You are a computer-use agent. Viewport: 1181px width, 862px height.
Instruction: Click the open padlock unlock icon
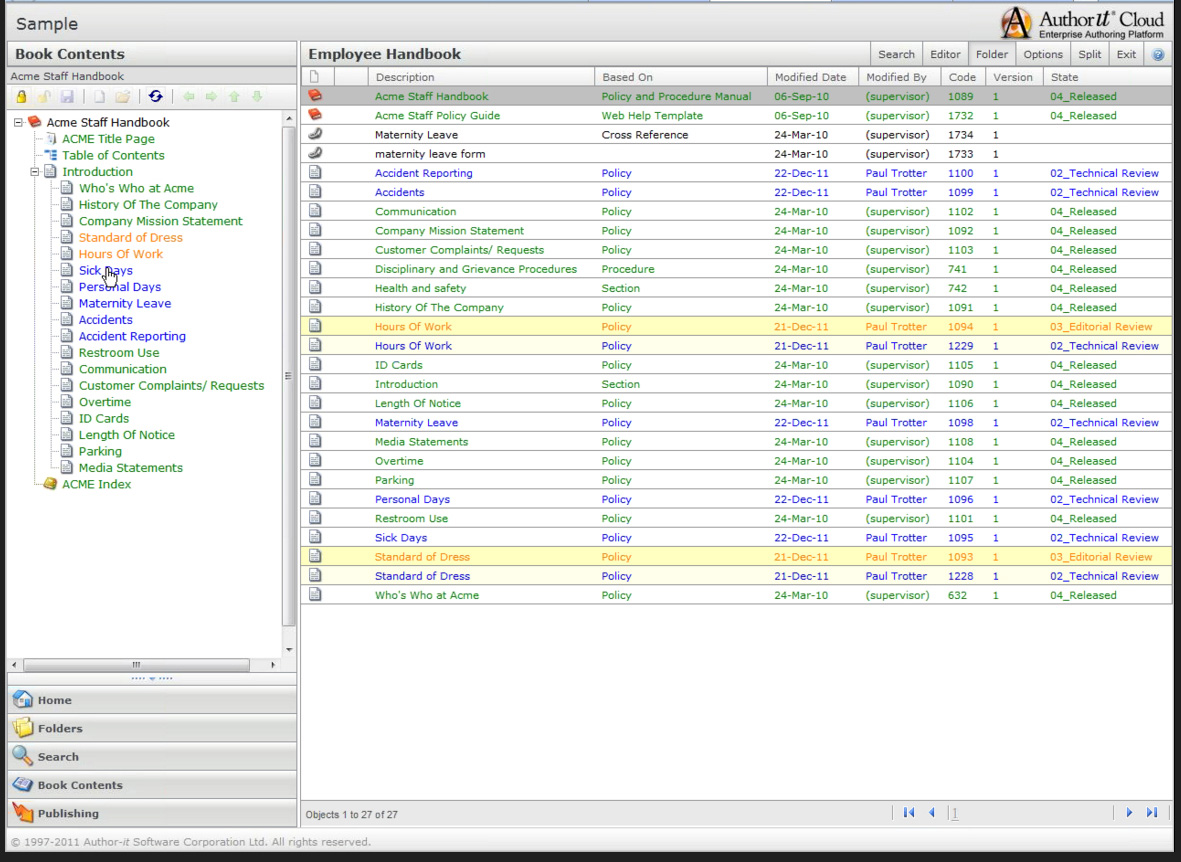coord(44,96)
